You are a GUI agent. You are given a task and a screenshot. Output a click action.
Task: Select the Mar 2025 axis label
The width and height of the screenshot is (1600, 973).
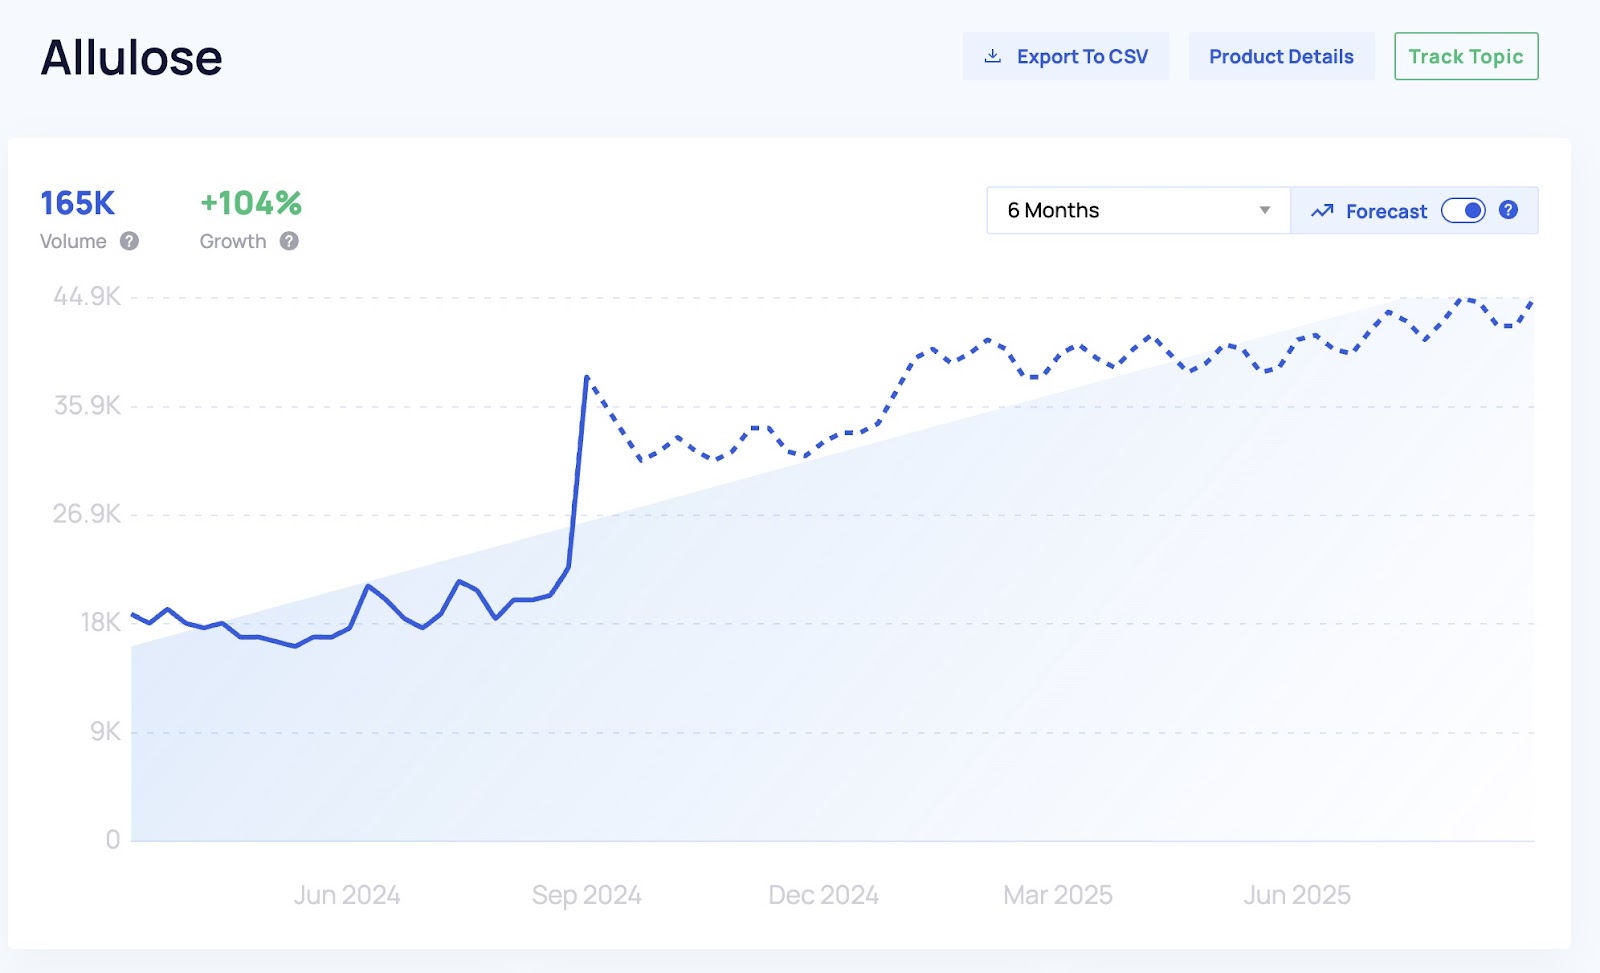[x=1058, y=895]
